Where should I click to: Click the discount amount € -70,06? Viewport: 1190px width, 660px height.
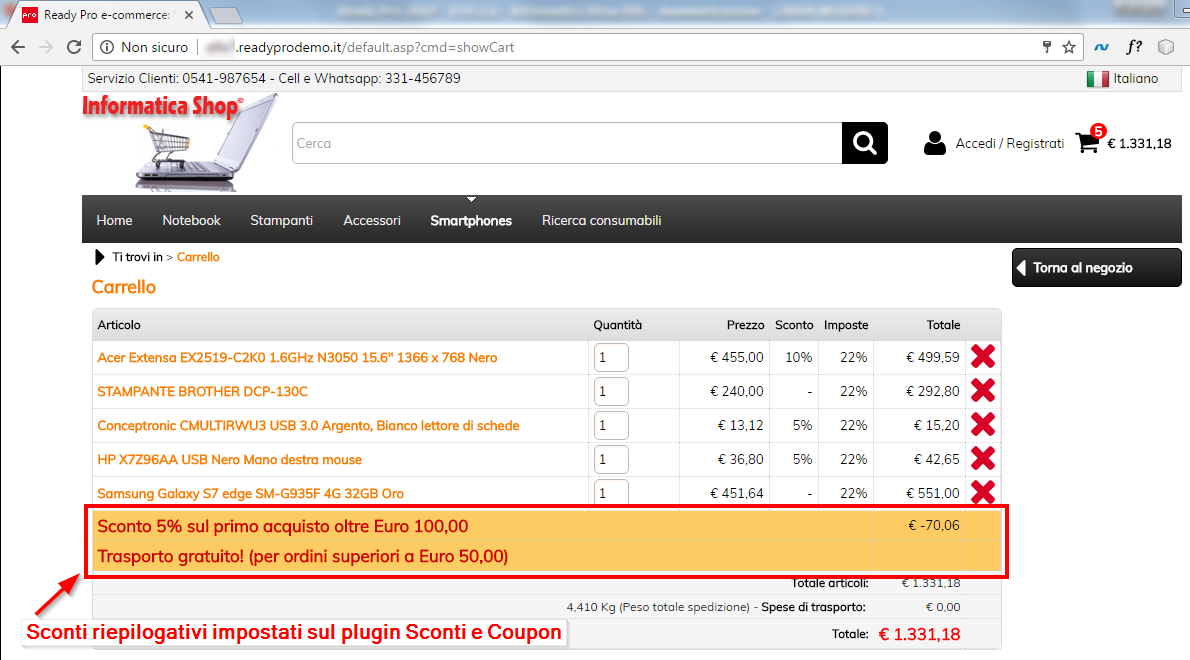coord(933,525)
